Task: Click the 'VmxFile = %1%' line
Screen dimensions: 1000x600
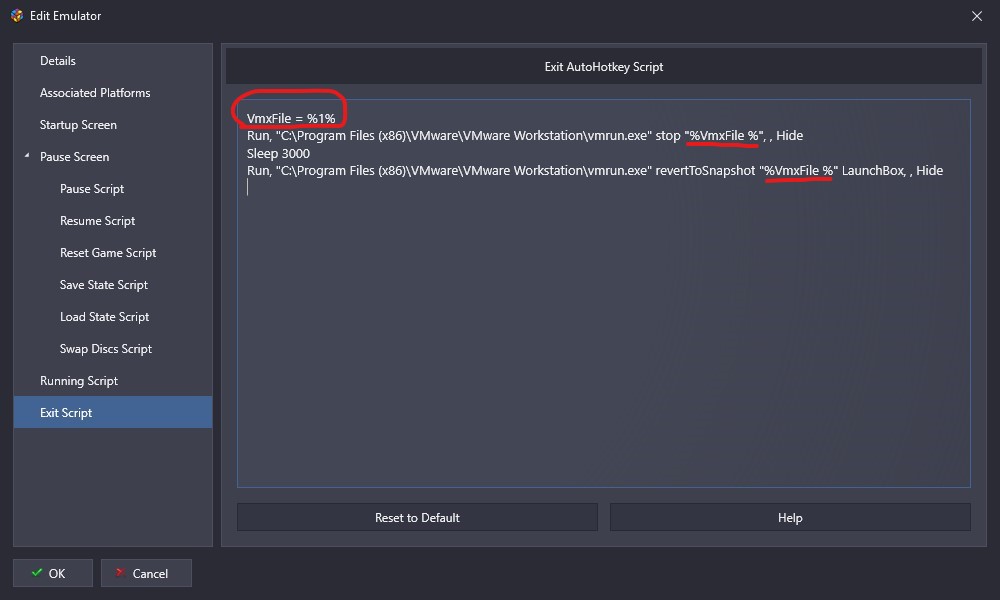Action: pyautogui.click(x=291, y=119)
